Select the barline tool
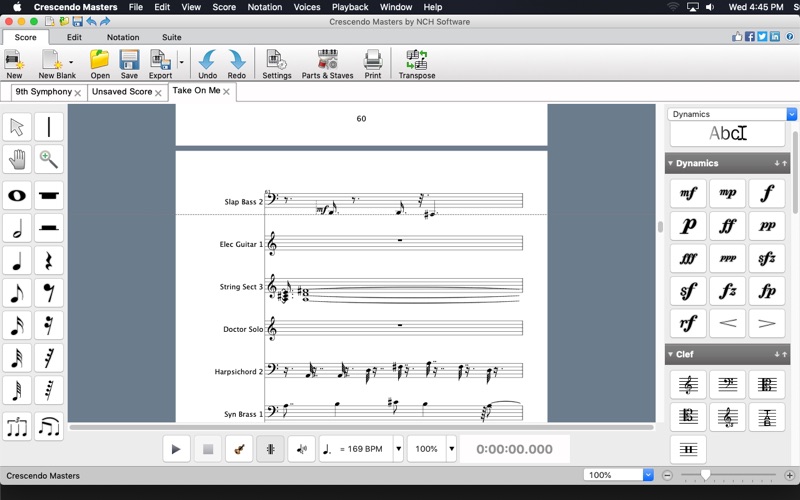The width and height of the screenshot is (800, 500). pyautogui.click(x=49, y=127)
